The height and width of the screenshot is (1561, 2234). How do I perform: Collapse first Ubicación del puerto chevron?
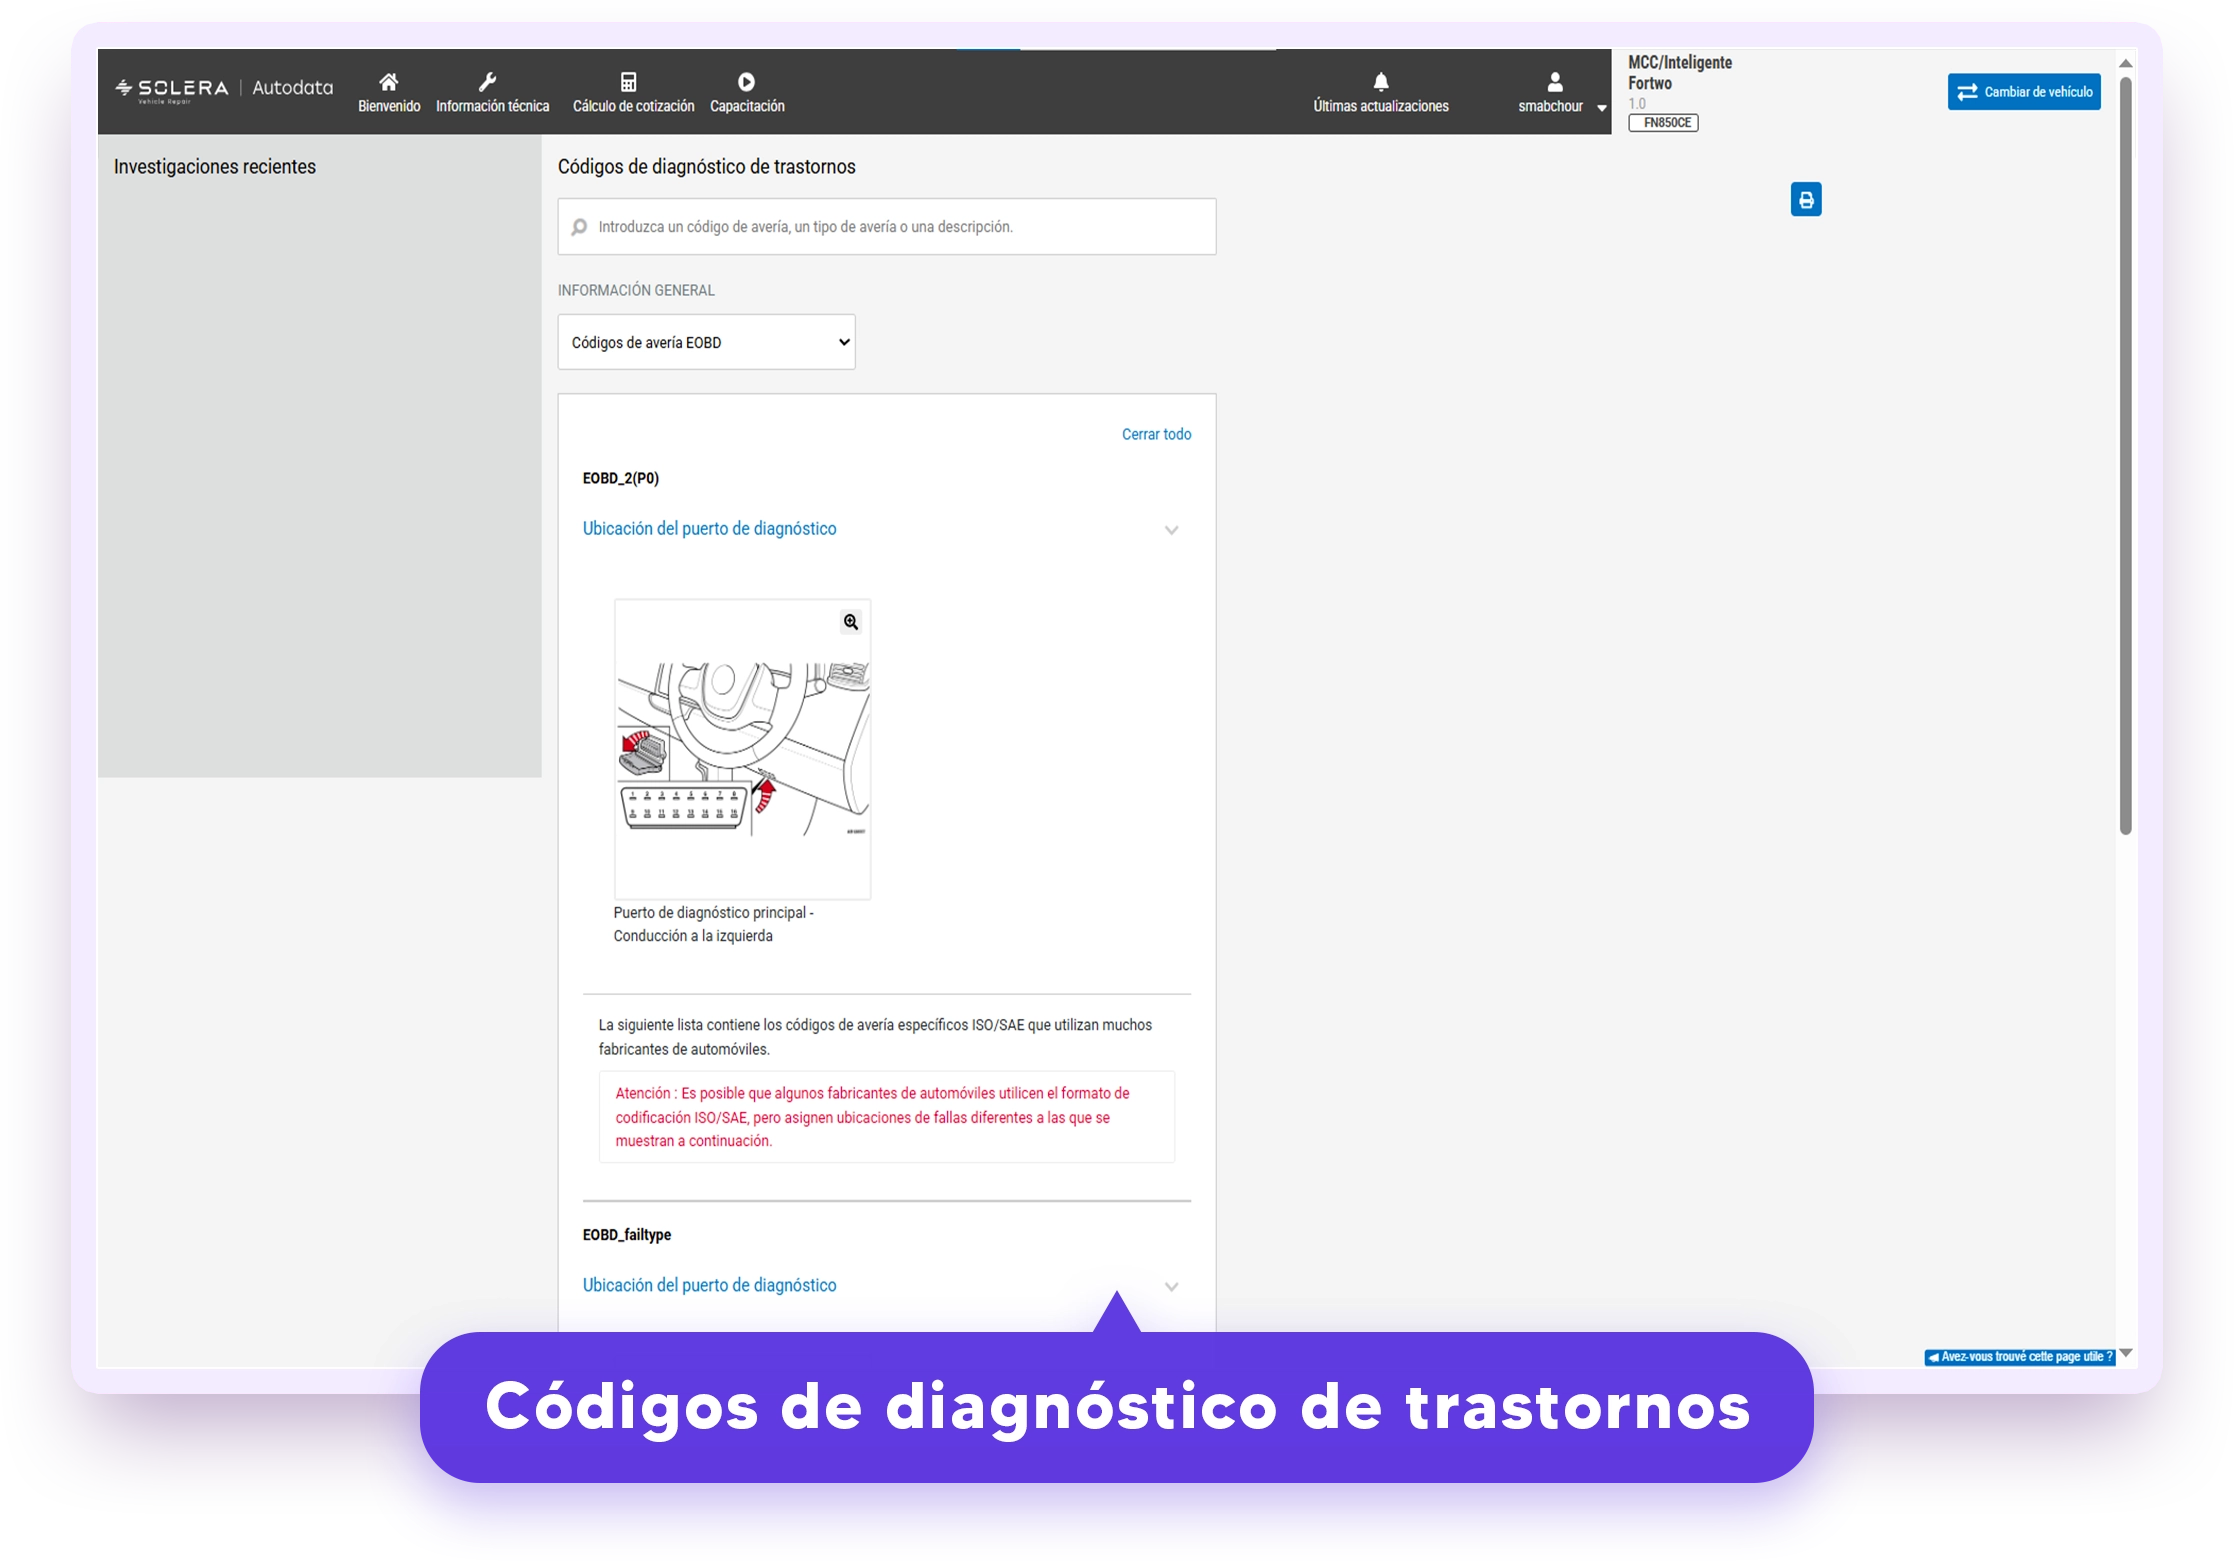coord(1171,530)
